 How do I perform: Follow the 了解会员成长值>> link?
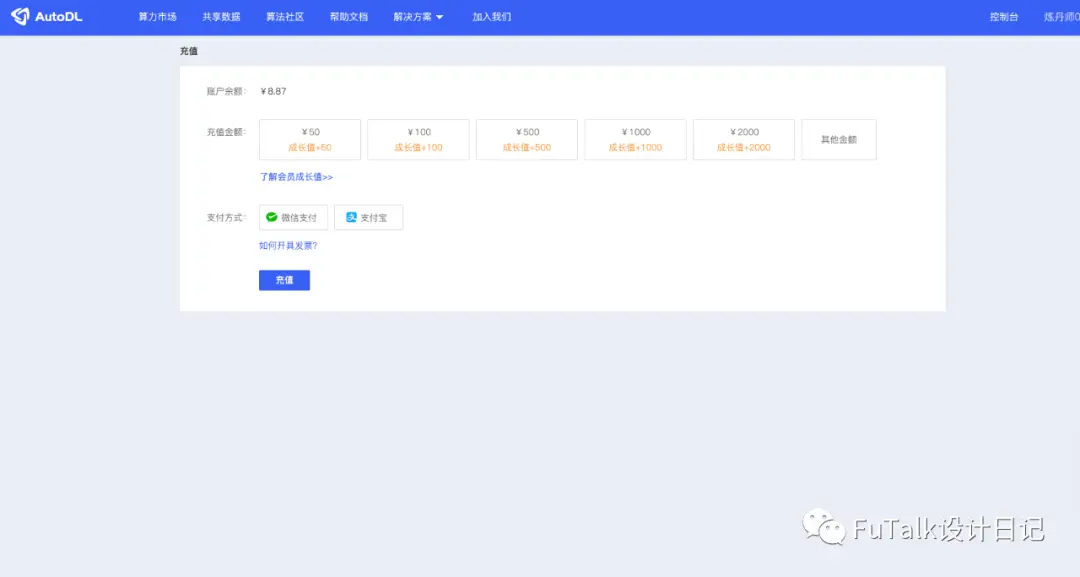(x=296, y=177)
